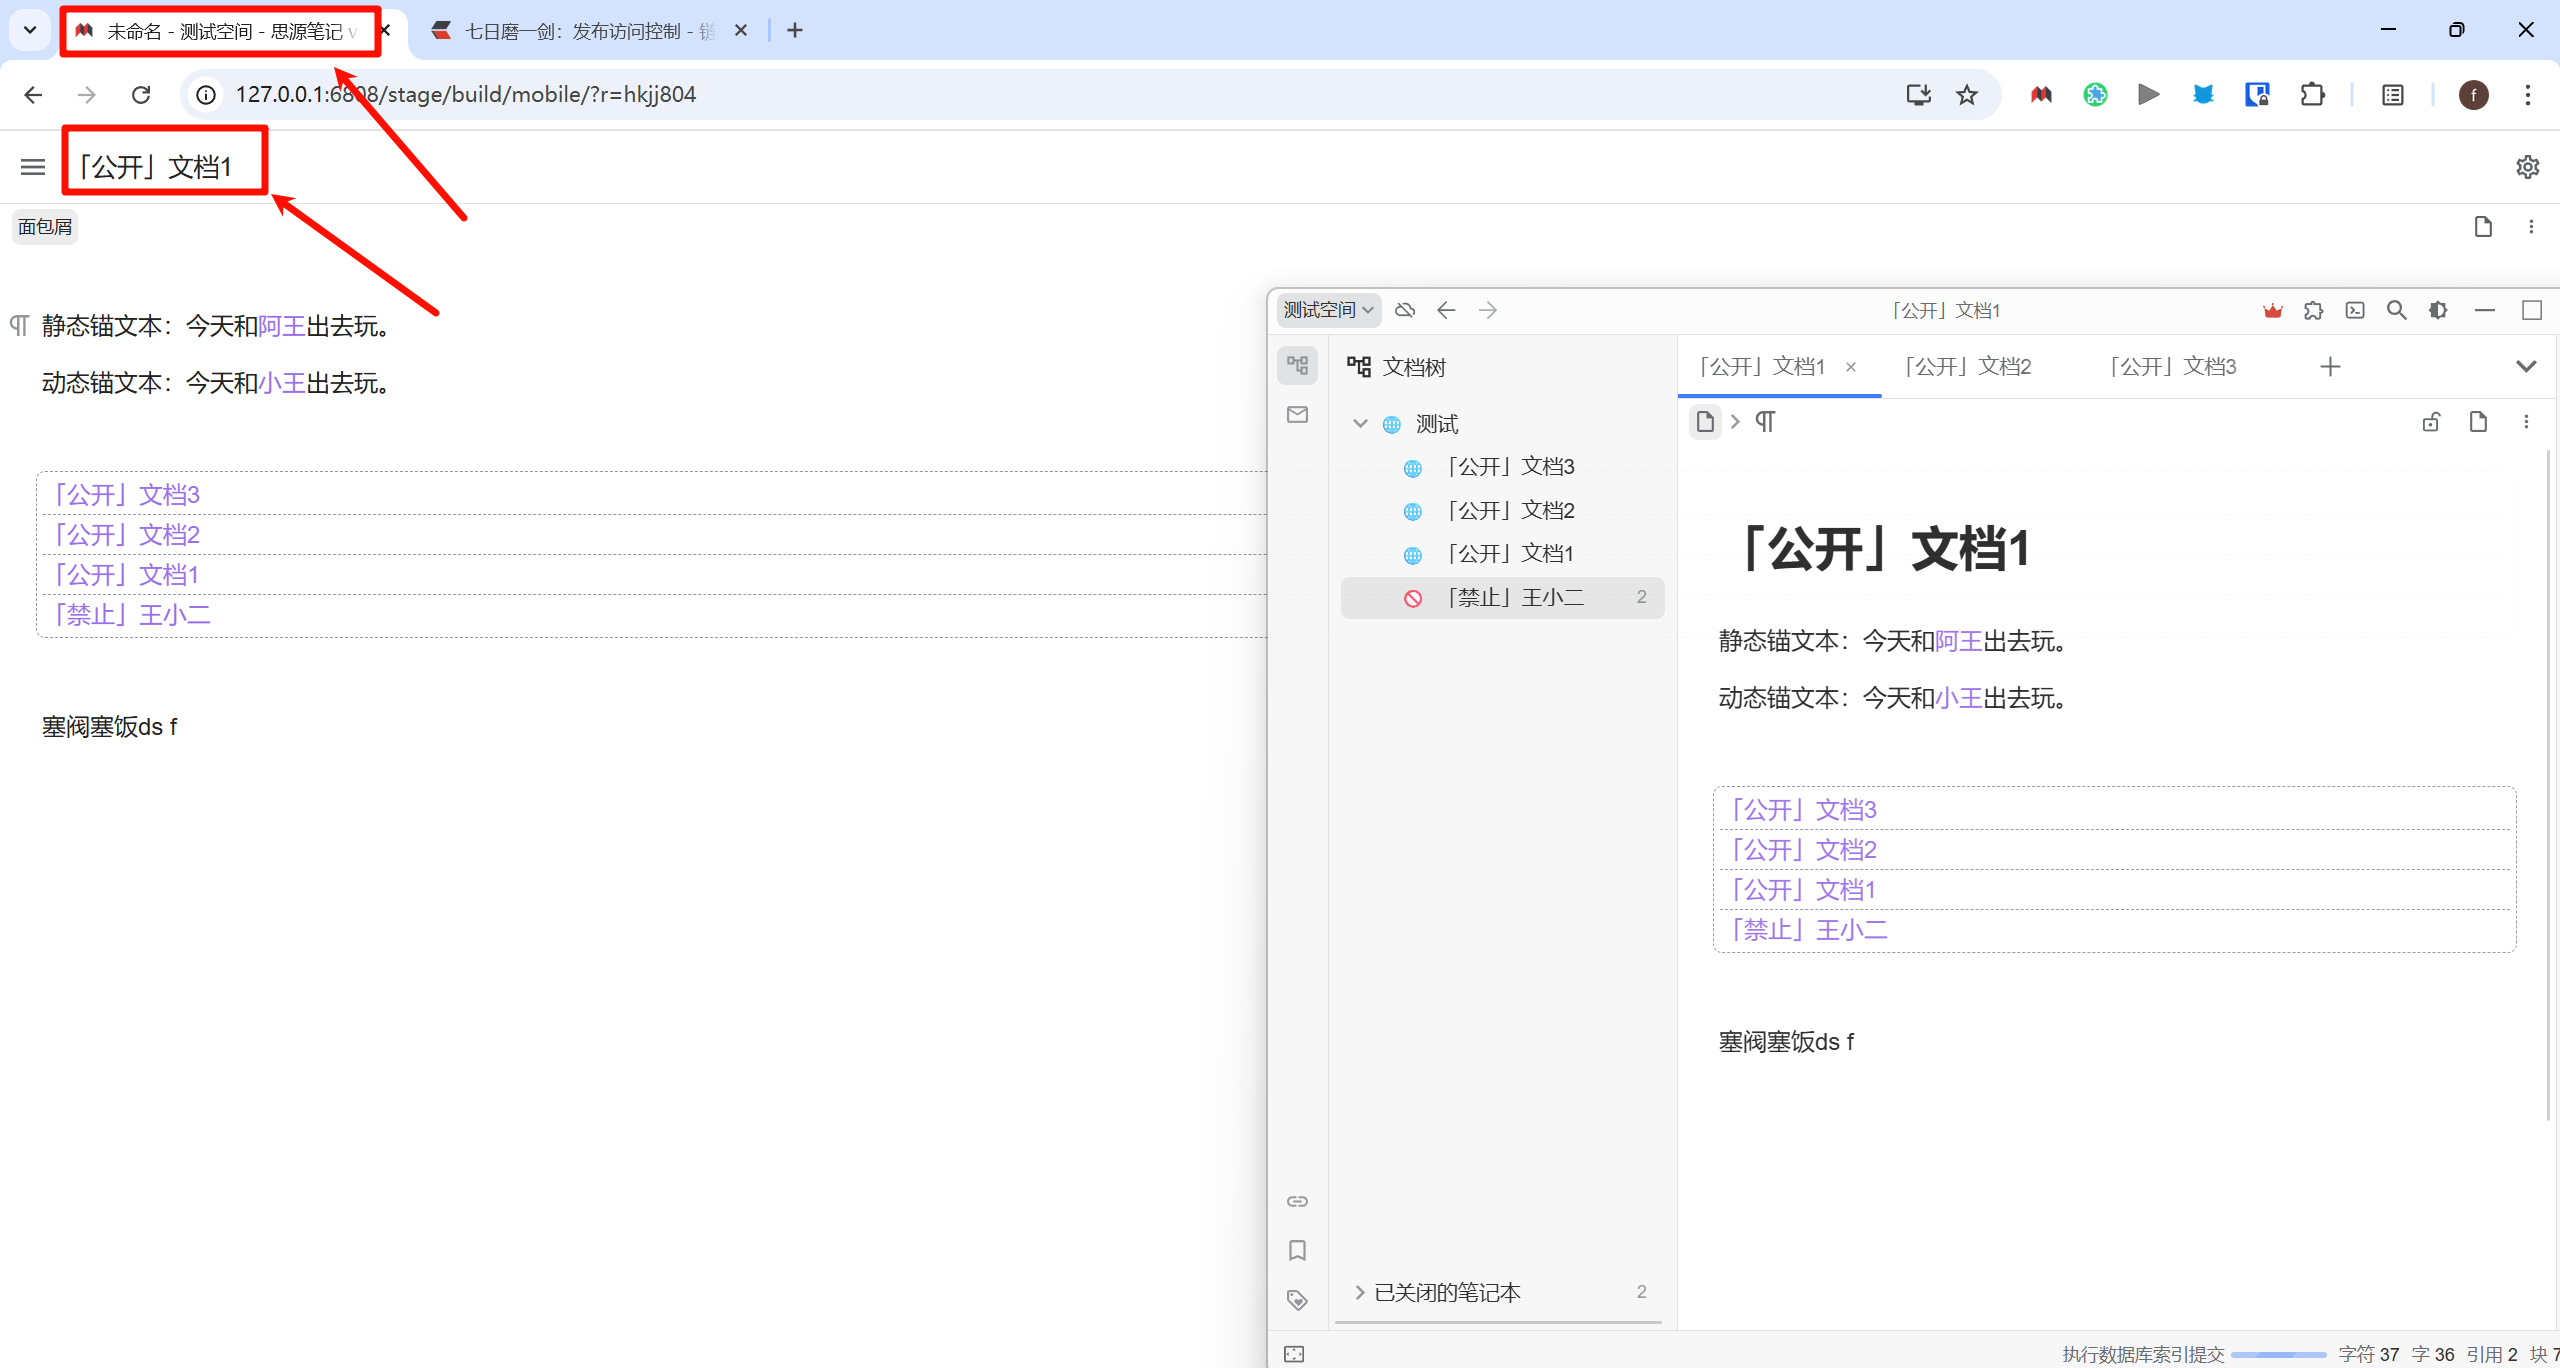Toggle the document edit lock icon
This screenshot has width=2560, height=1368.
[x=2431, y=422]
